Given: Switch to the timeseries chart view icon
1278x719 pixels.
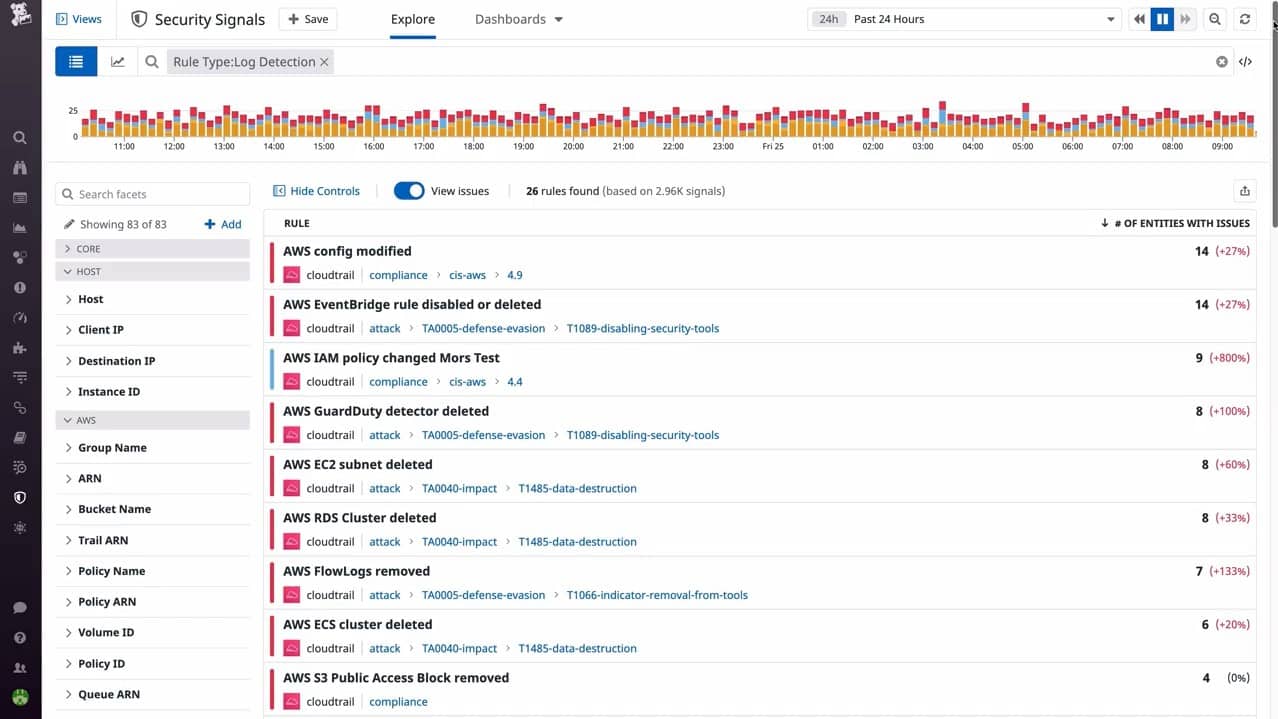Looking at the screenshot, I should (x=118, y=62).
